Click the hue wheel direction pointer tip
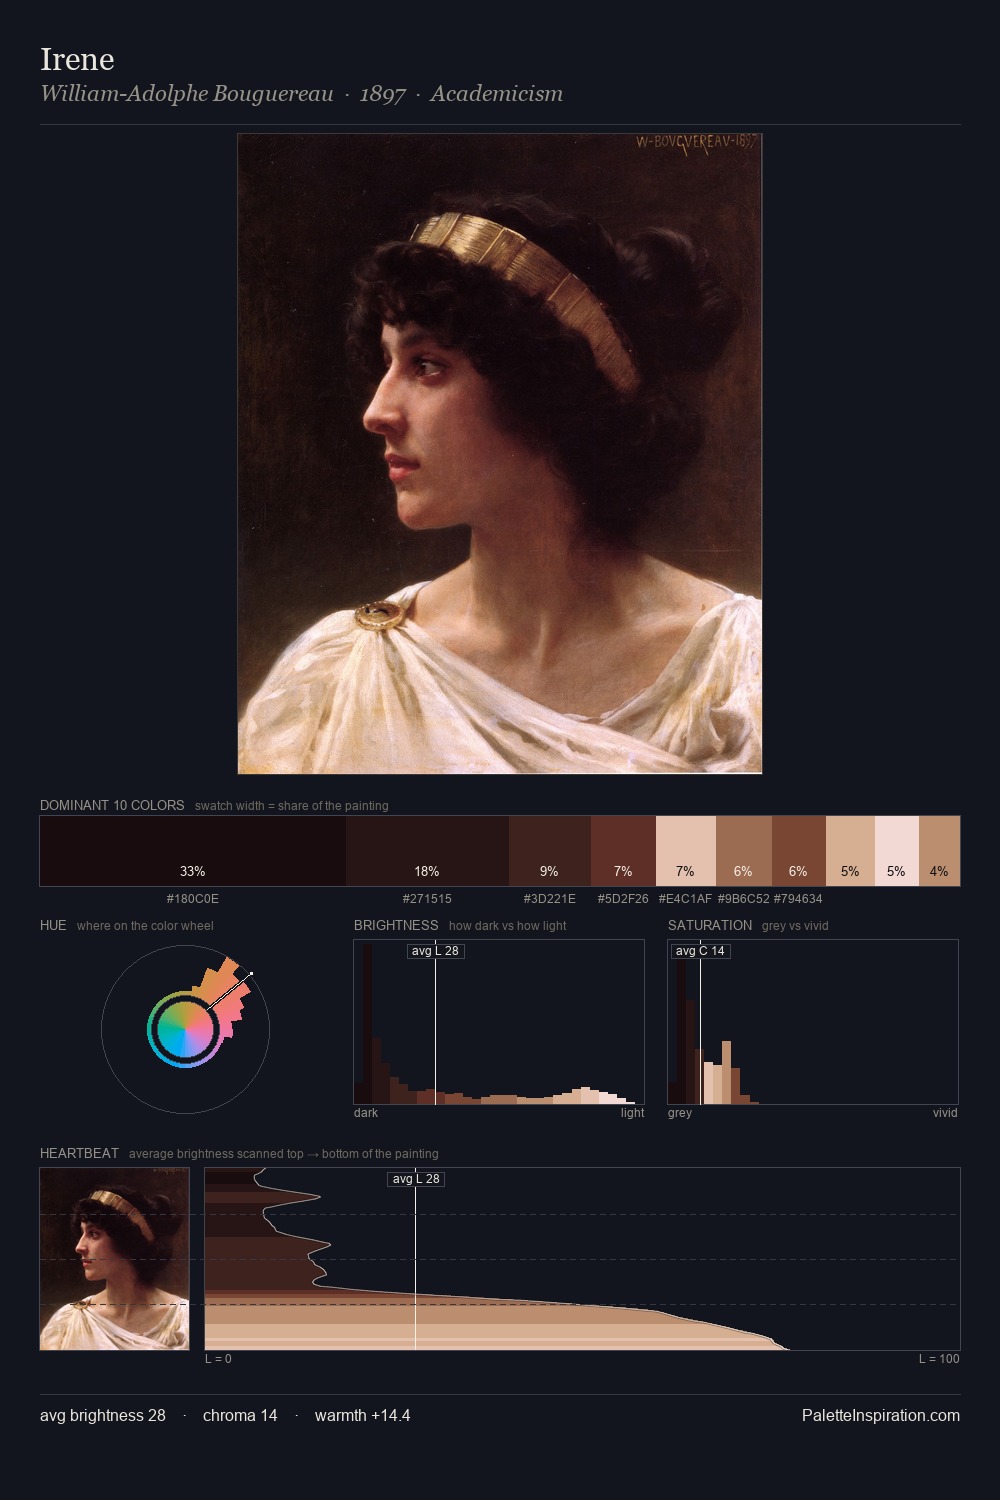1000x1500 pixels. [x=251, y=973]
